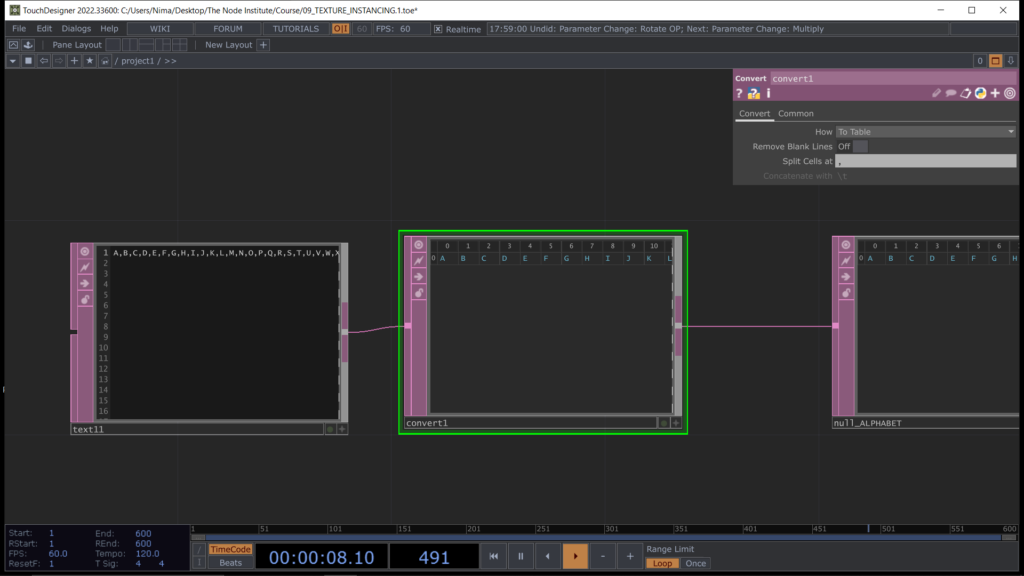This screenshot has width=1024, height=576.
Task: Click the timeline range slider bar
Action: point(604,537)
